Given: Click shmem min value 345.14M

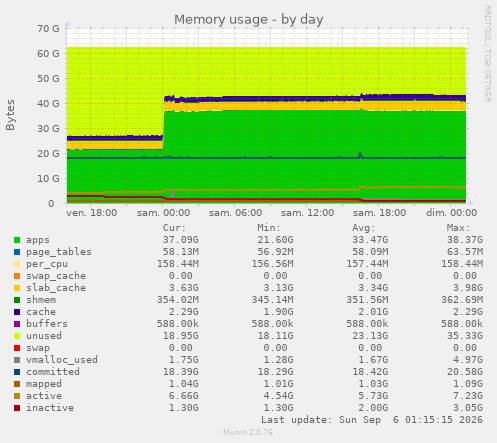Looking at the screenshot, I should click(272, 300).
